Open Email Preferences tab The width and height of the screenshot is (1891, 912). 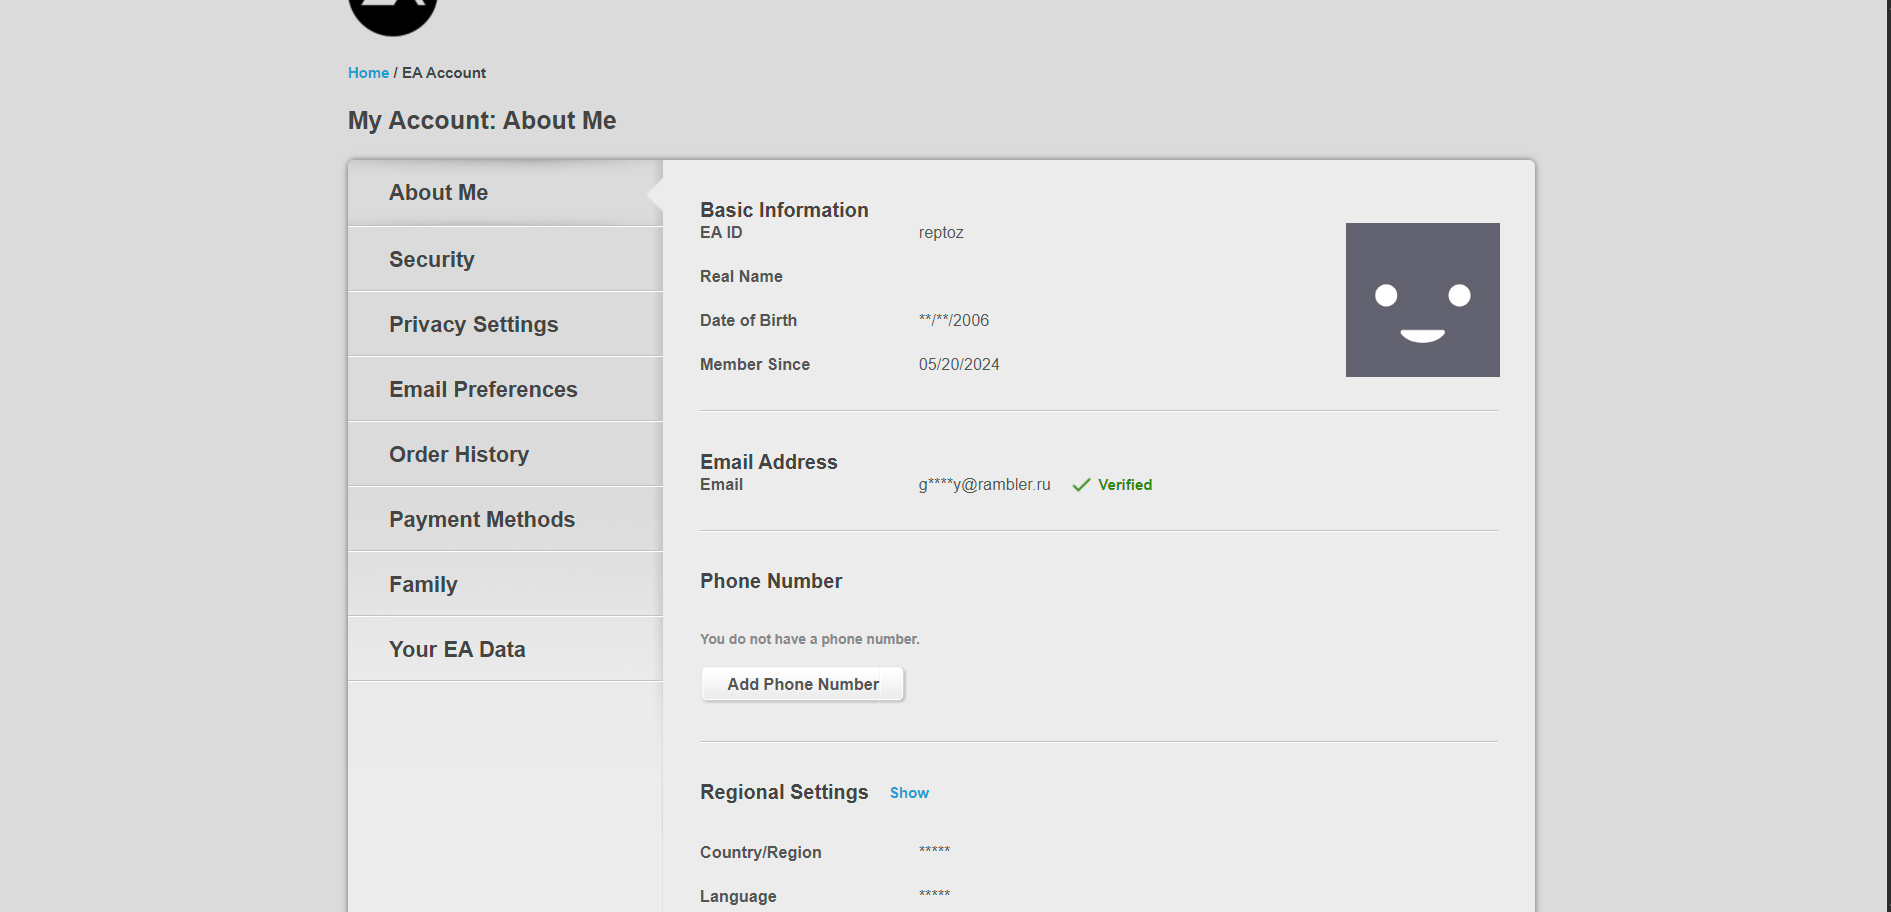click(505, 389)
